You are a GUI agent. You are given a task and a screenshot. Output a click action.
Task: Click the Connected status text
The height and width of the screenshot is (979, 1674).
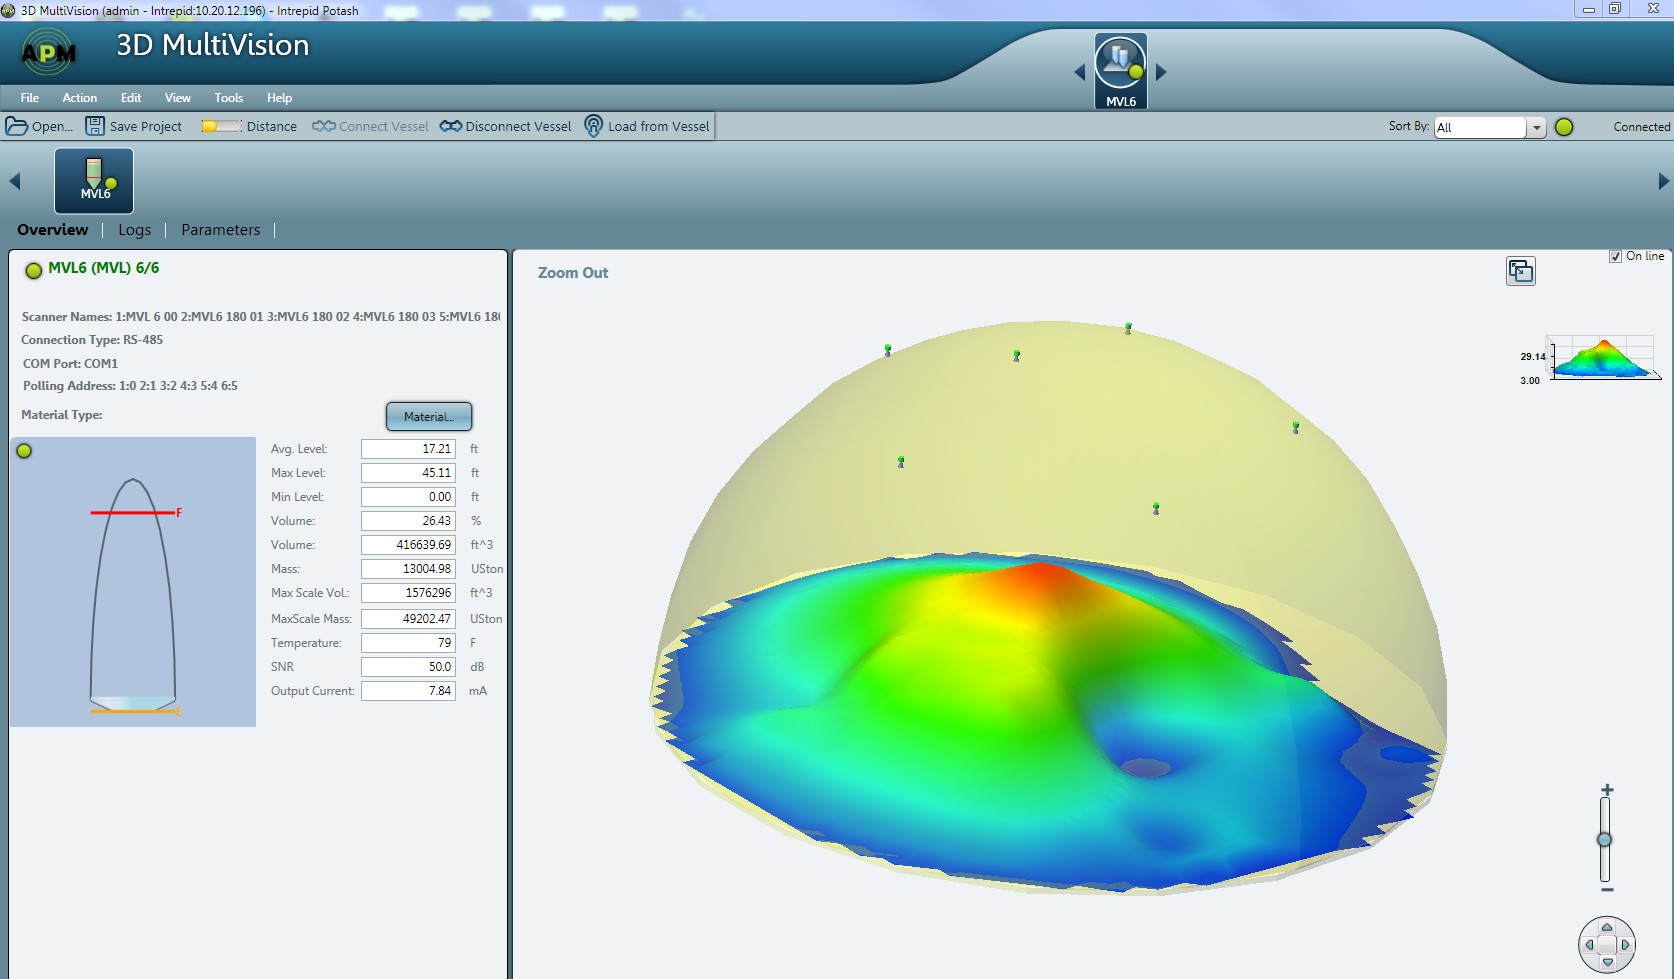1641,127
